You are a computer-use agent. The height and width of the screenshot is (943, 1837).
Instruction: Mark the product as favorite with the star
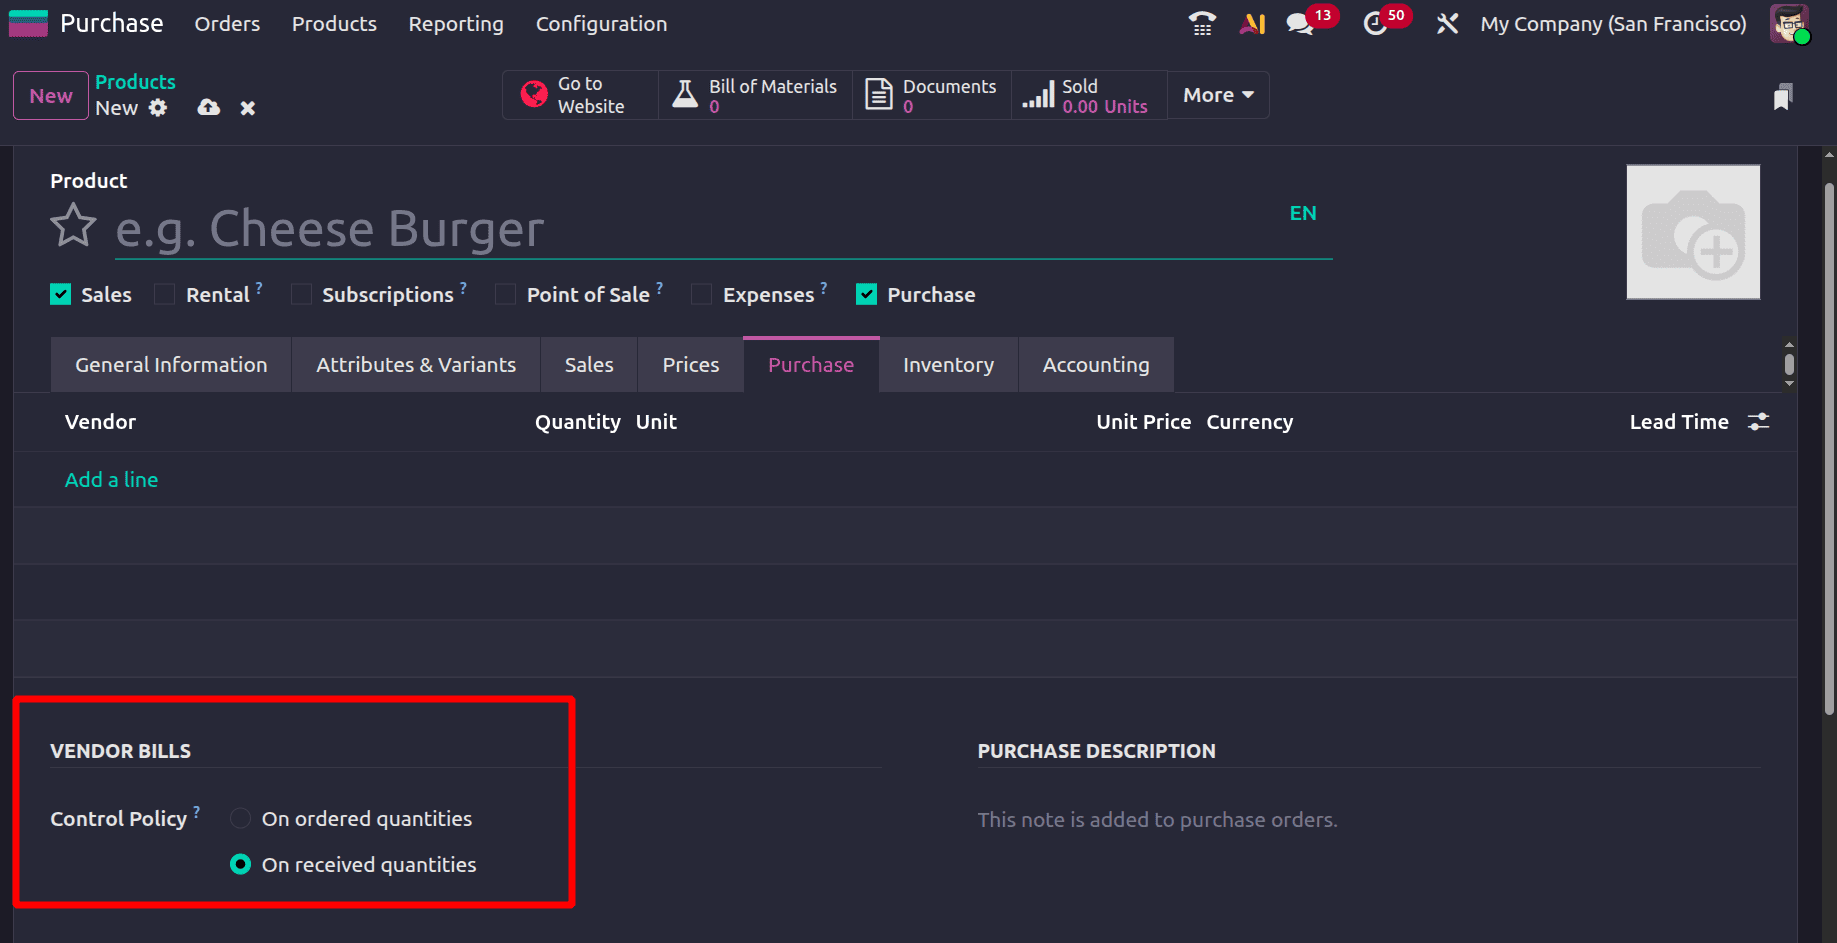tap(72, 226)
